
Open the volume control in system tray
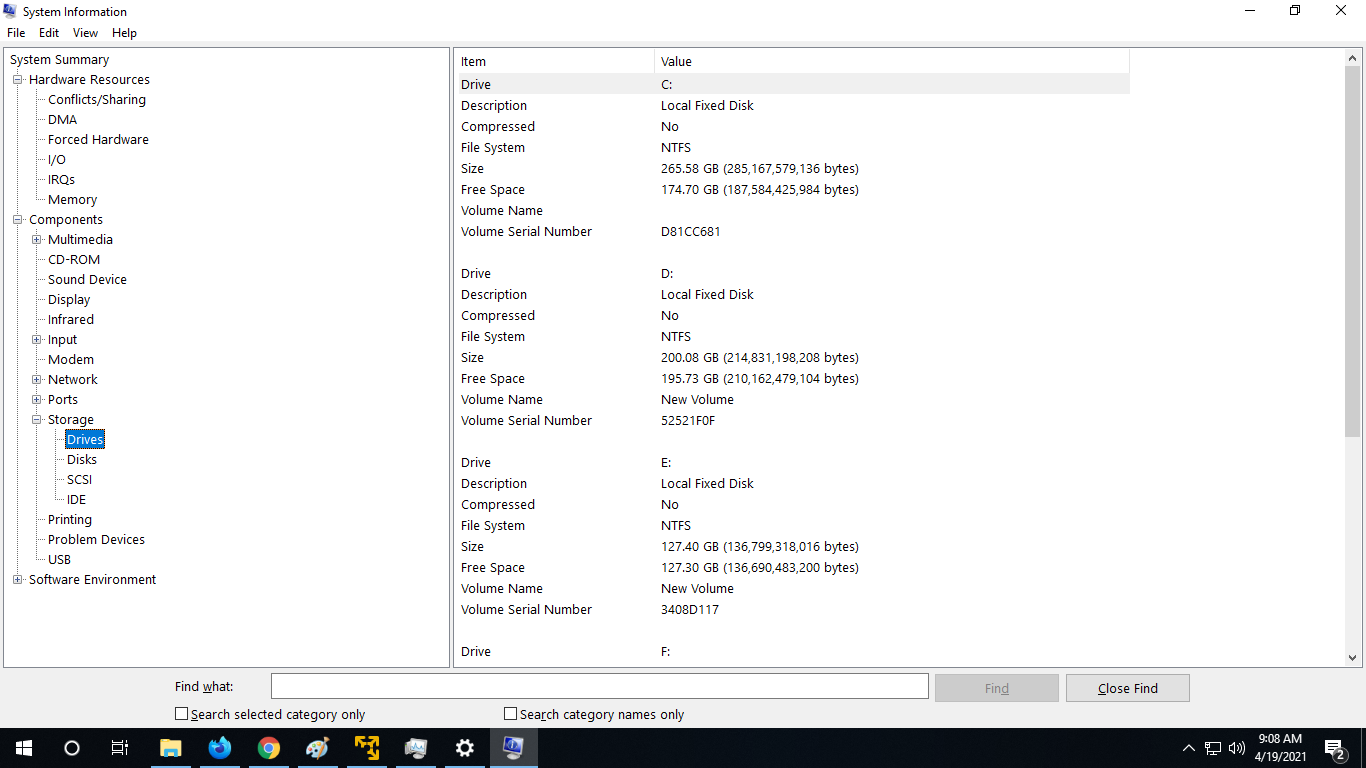1237,747
